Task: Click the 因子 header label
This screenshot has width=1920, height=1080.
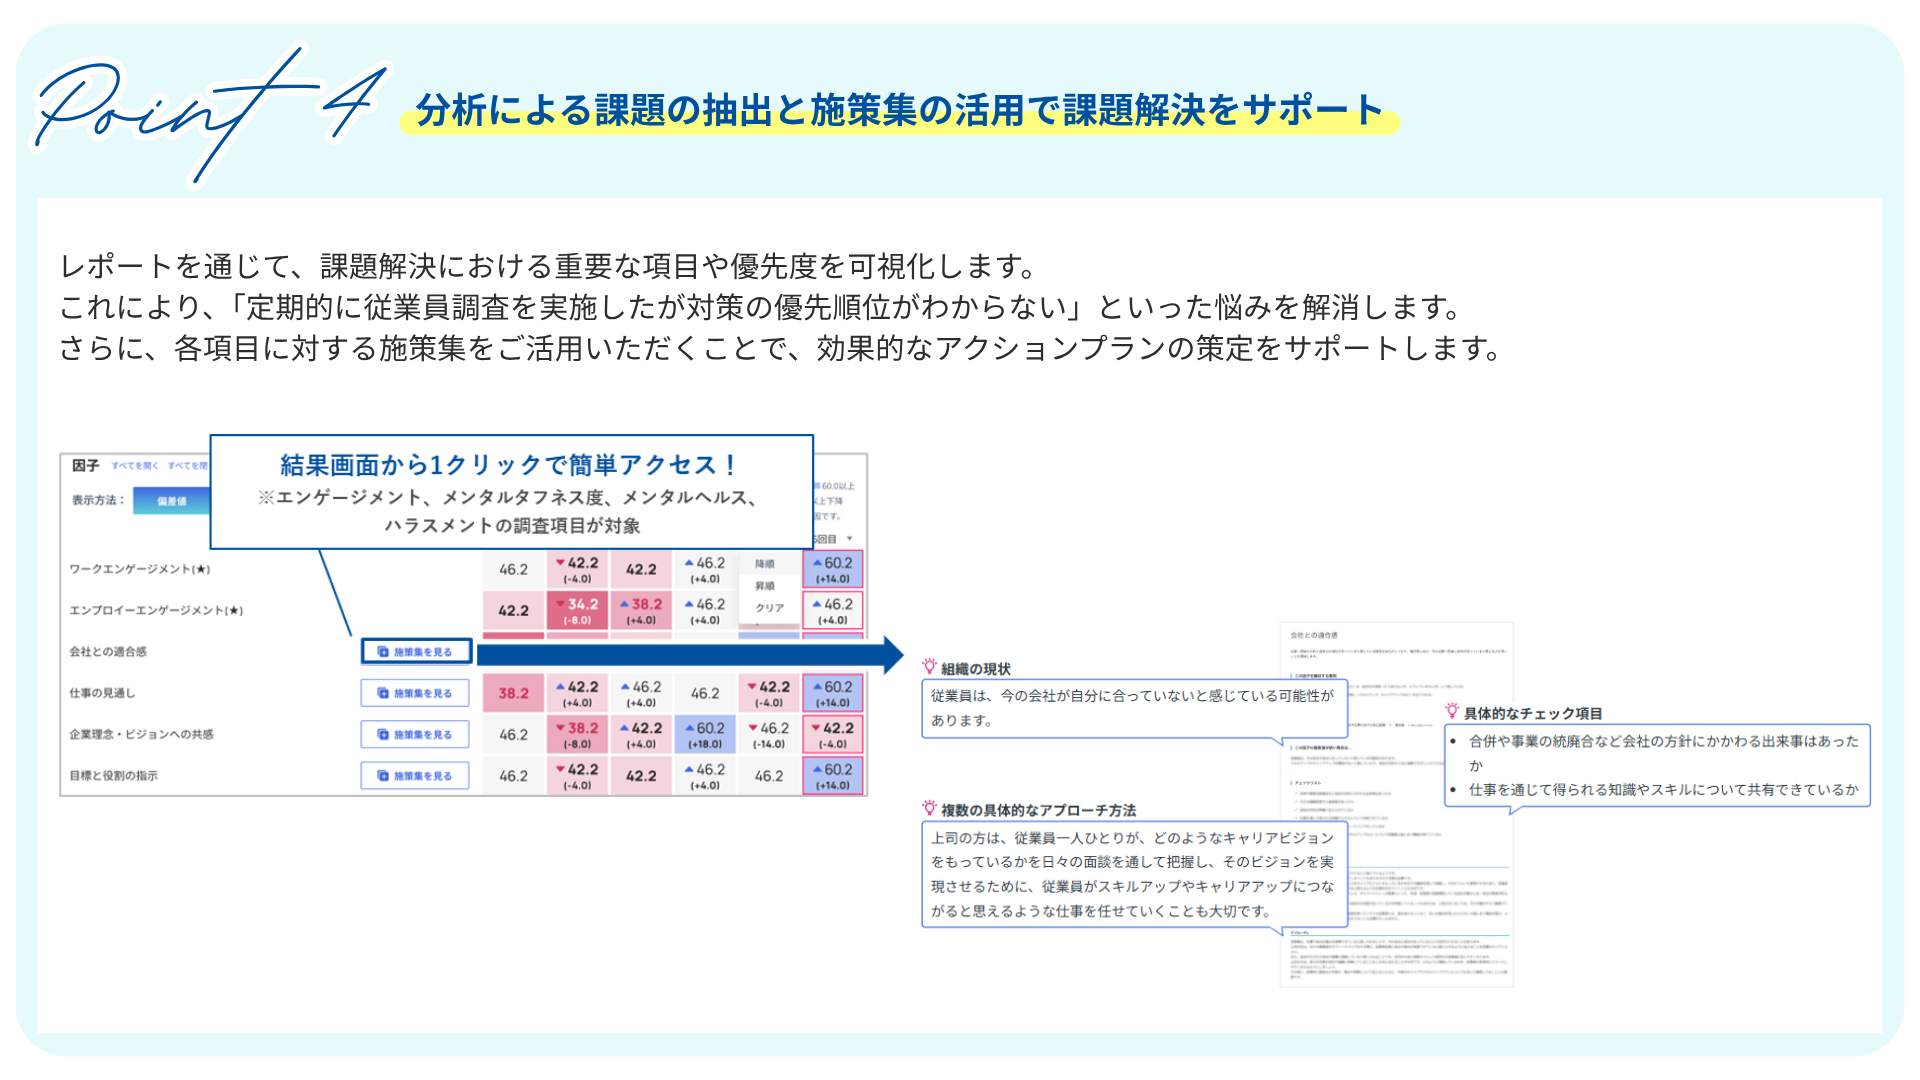Action: [x=85, y=466]
